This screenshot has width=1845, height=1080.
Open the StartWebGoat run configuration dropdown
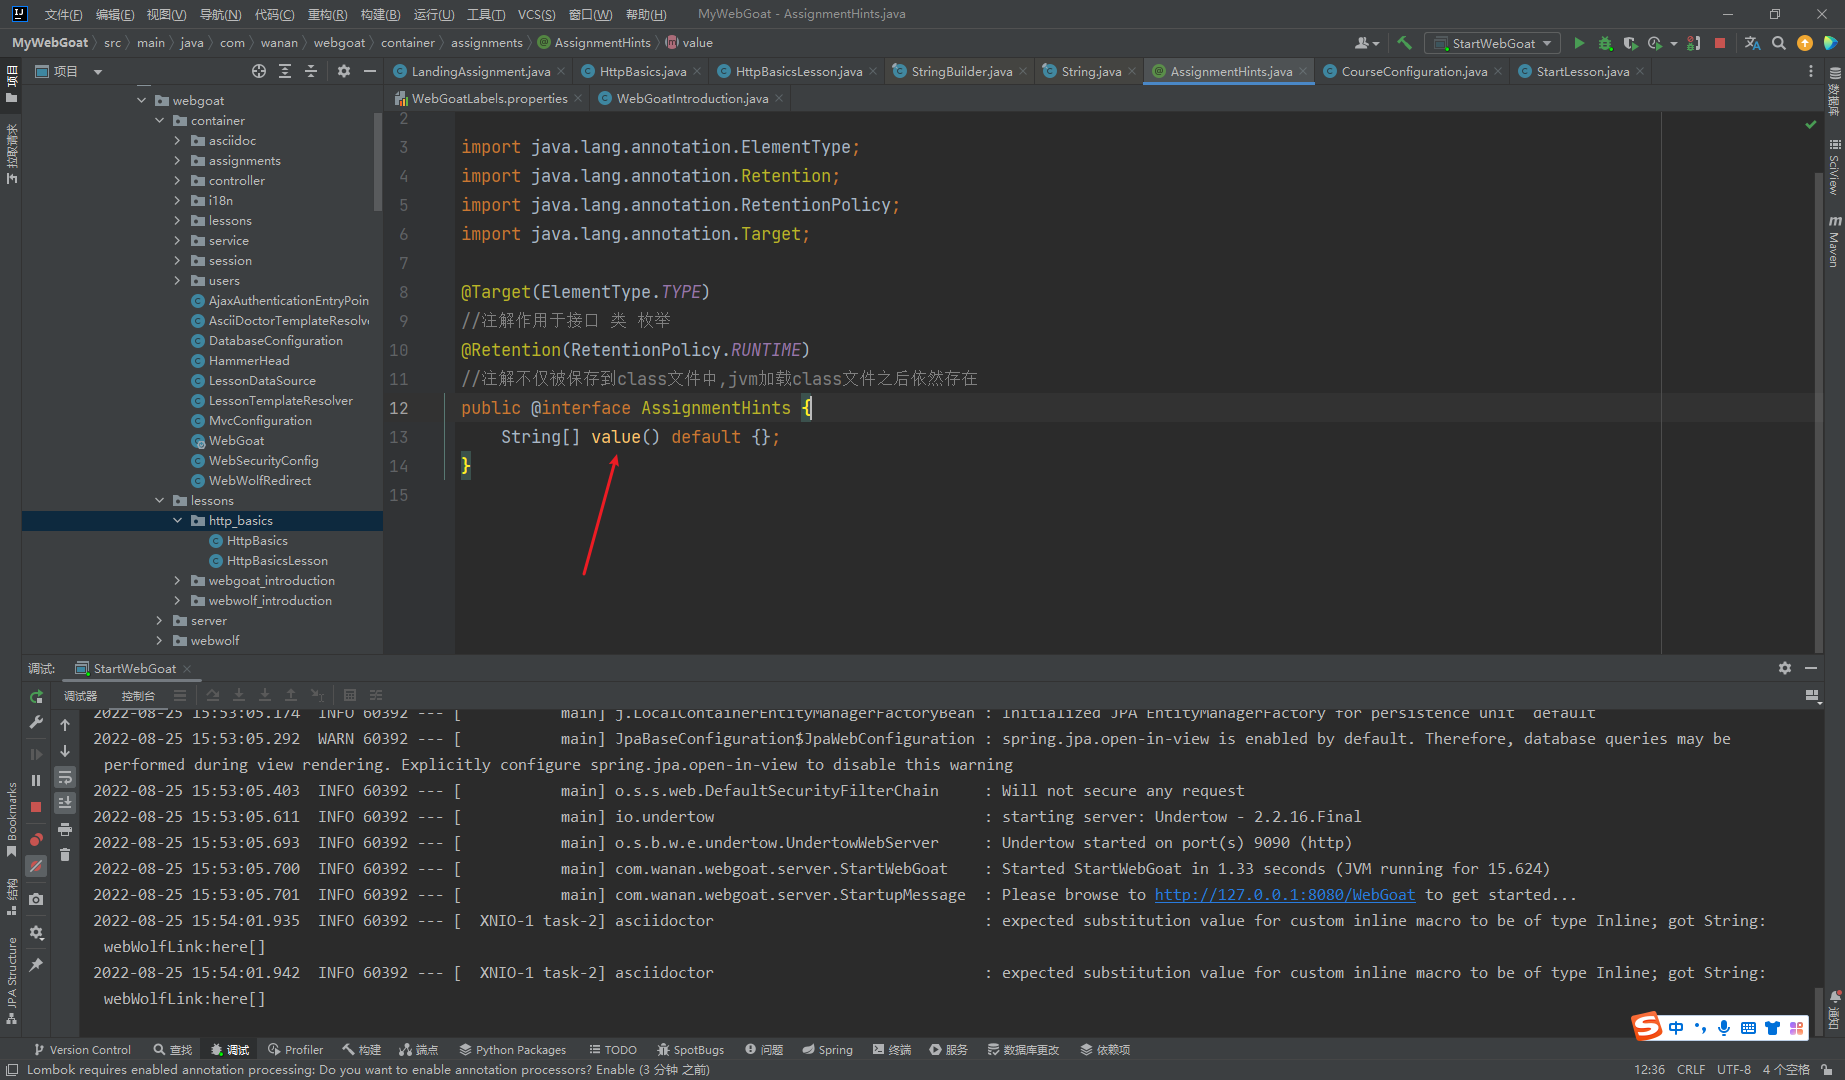[x=1492, y=43]
